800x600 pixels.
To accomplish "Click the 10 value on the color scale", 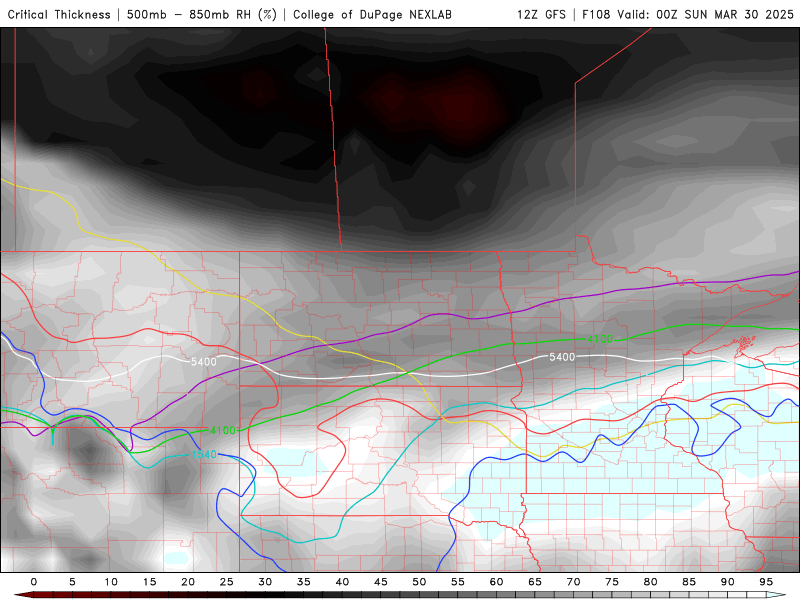I will 111,582.
